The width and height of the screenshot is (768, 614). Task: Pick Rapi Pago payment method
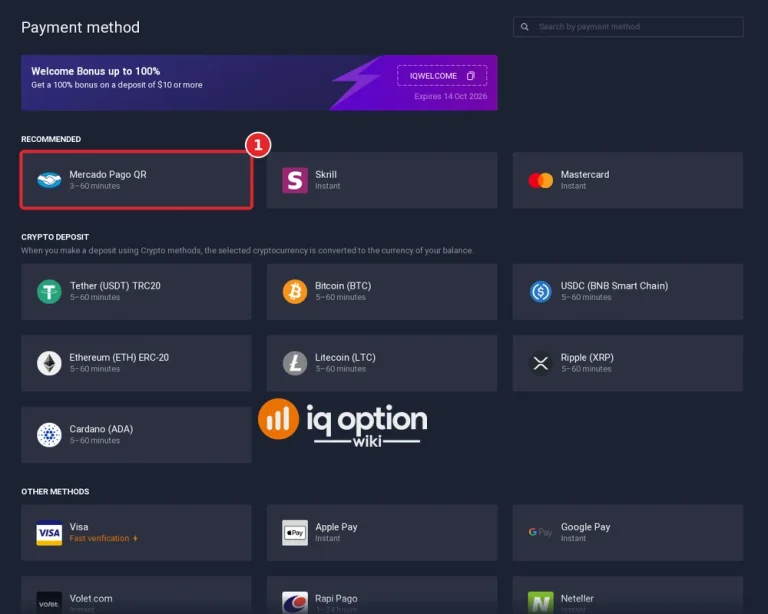382,595
